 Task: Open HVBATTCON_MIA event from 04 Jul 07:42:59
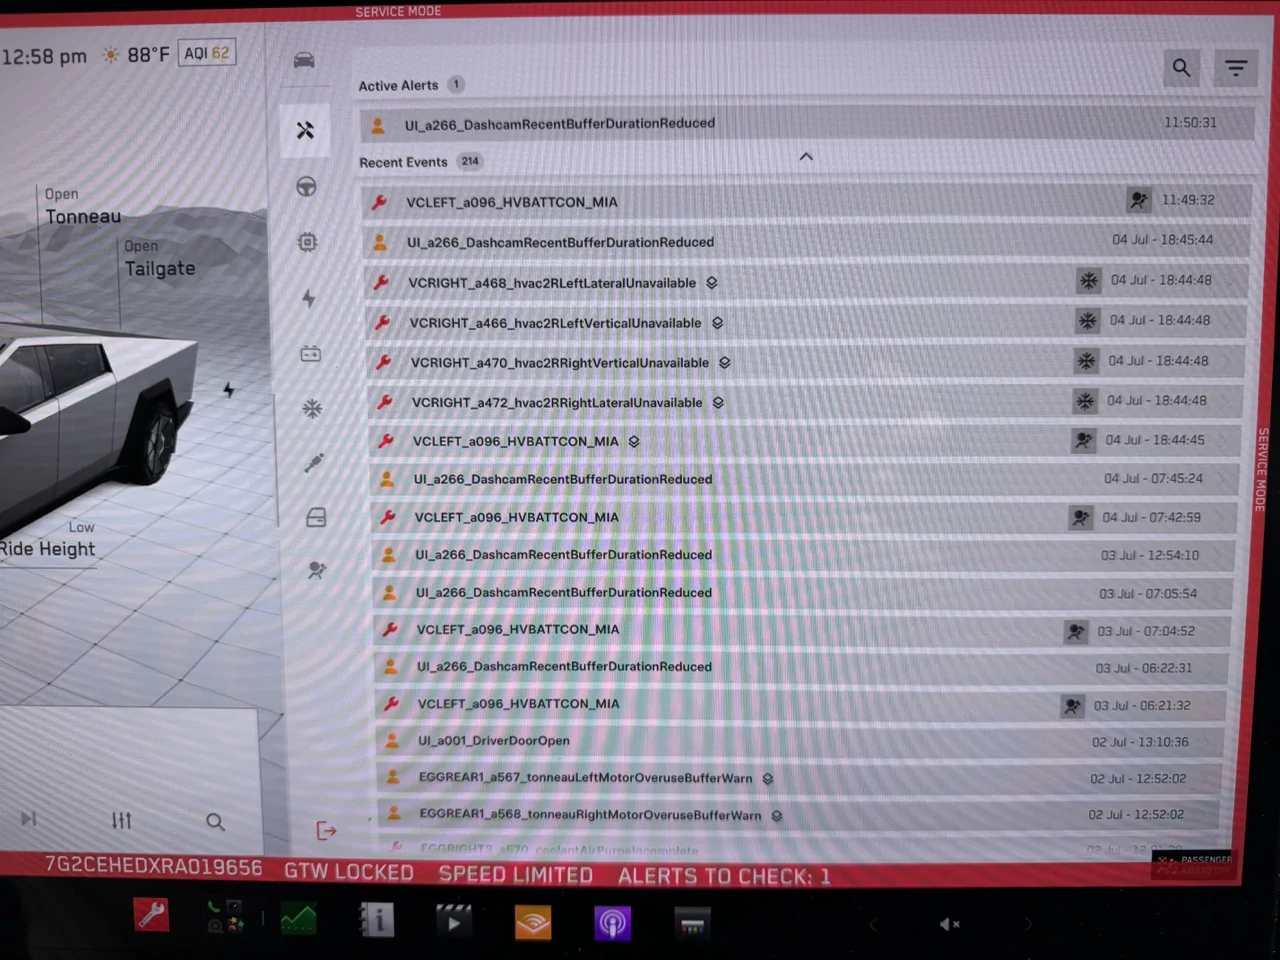[806, 517]
